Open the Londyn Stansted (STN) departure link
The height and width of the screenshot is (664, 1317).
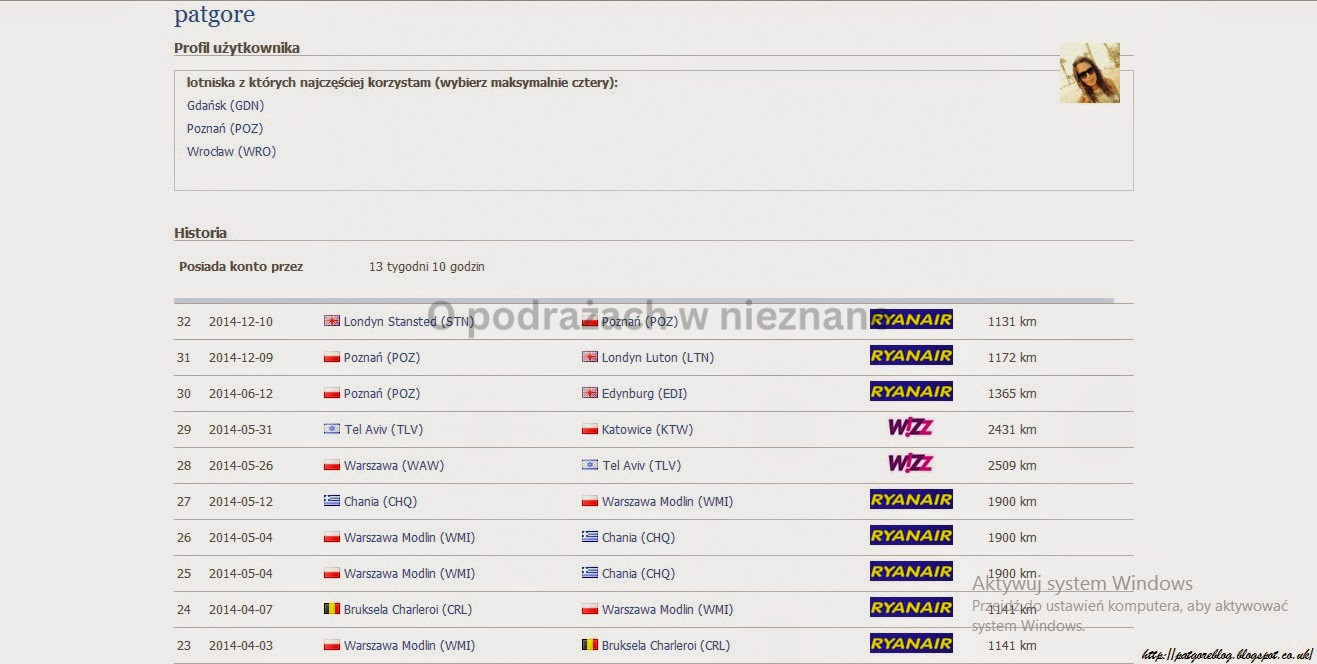(408, 322)
